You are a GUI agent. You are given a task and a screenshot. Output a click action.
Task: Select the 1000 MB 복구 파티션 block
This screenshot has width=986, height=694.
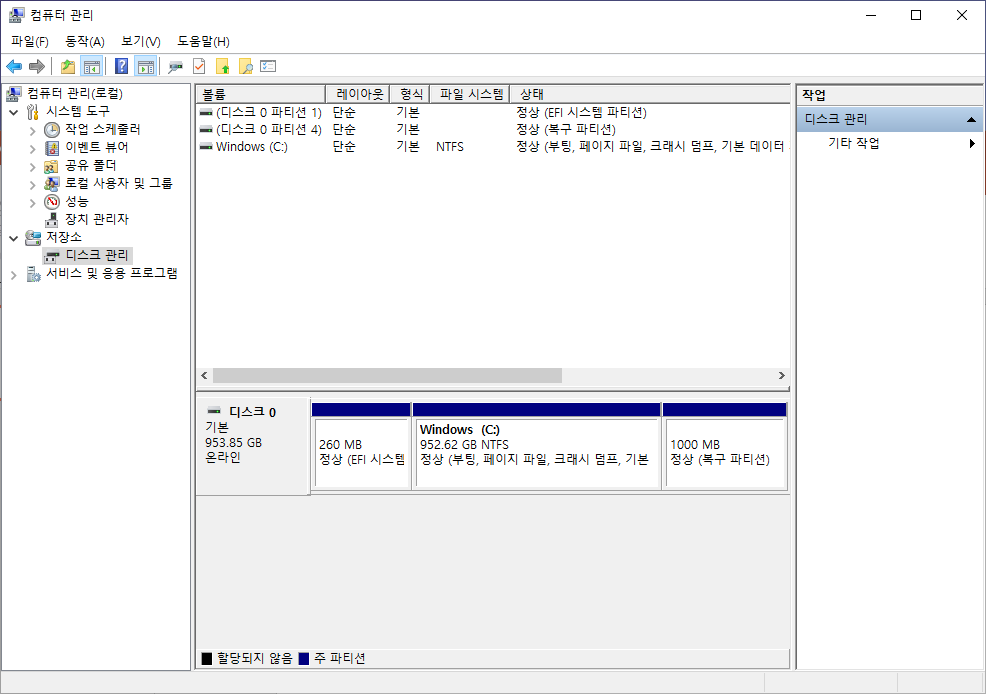tap(724, 446)
